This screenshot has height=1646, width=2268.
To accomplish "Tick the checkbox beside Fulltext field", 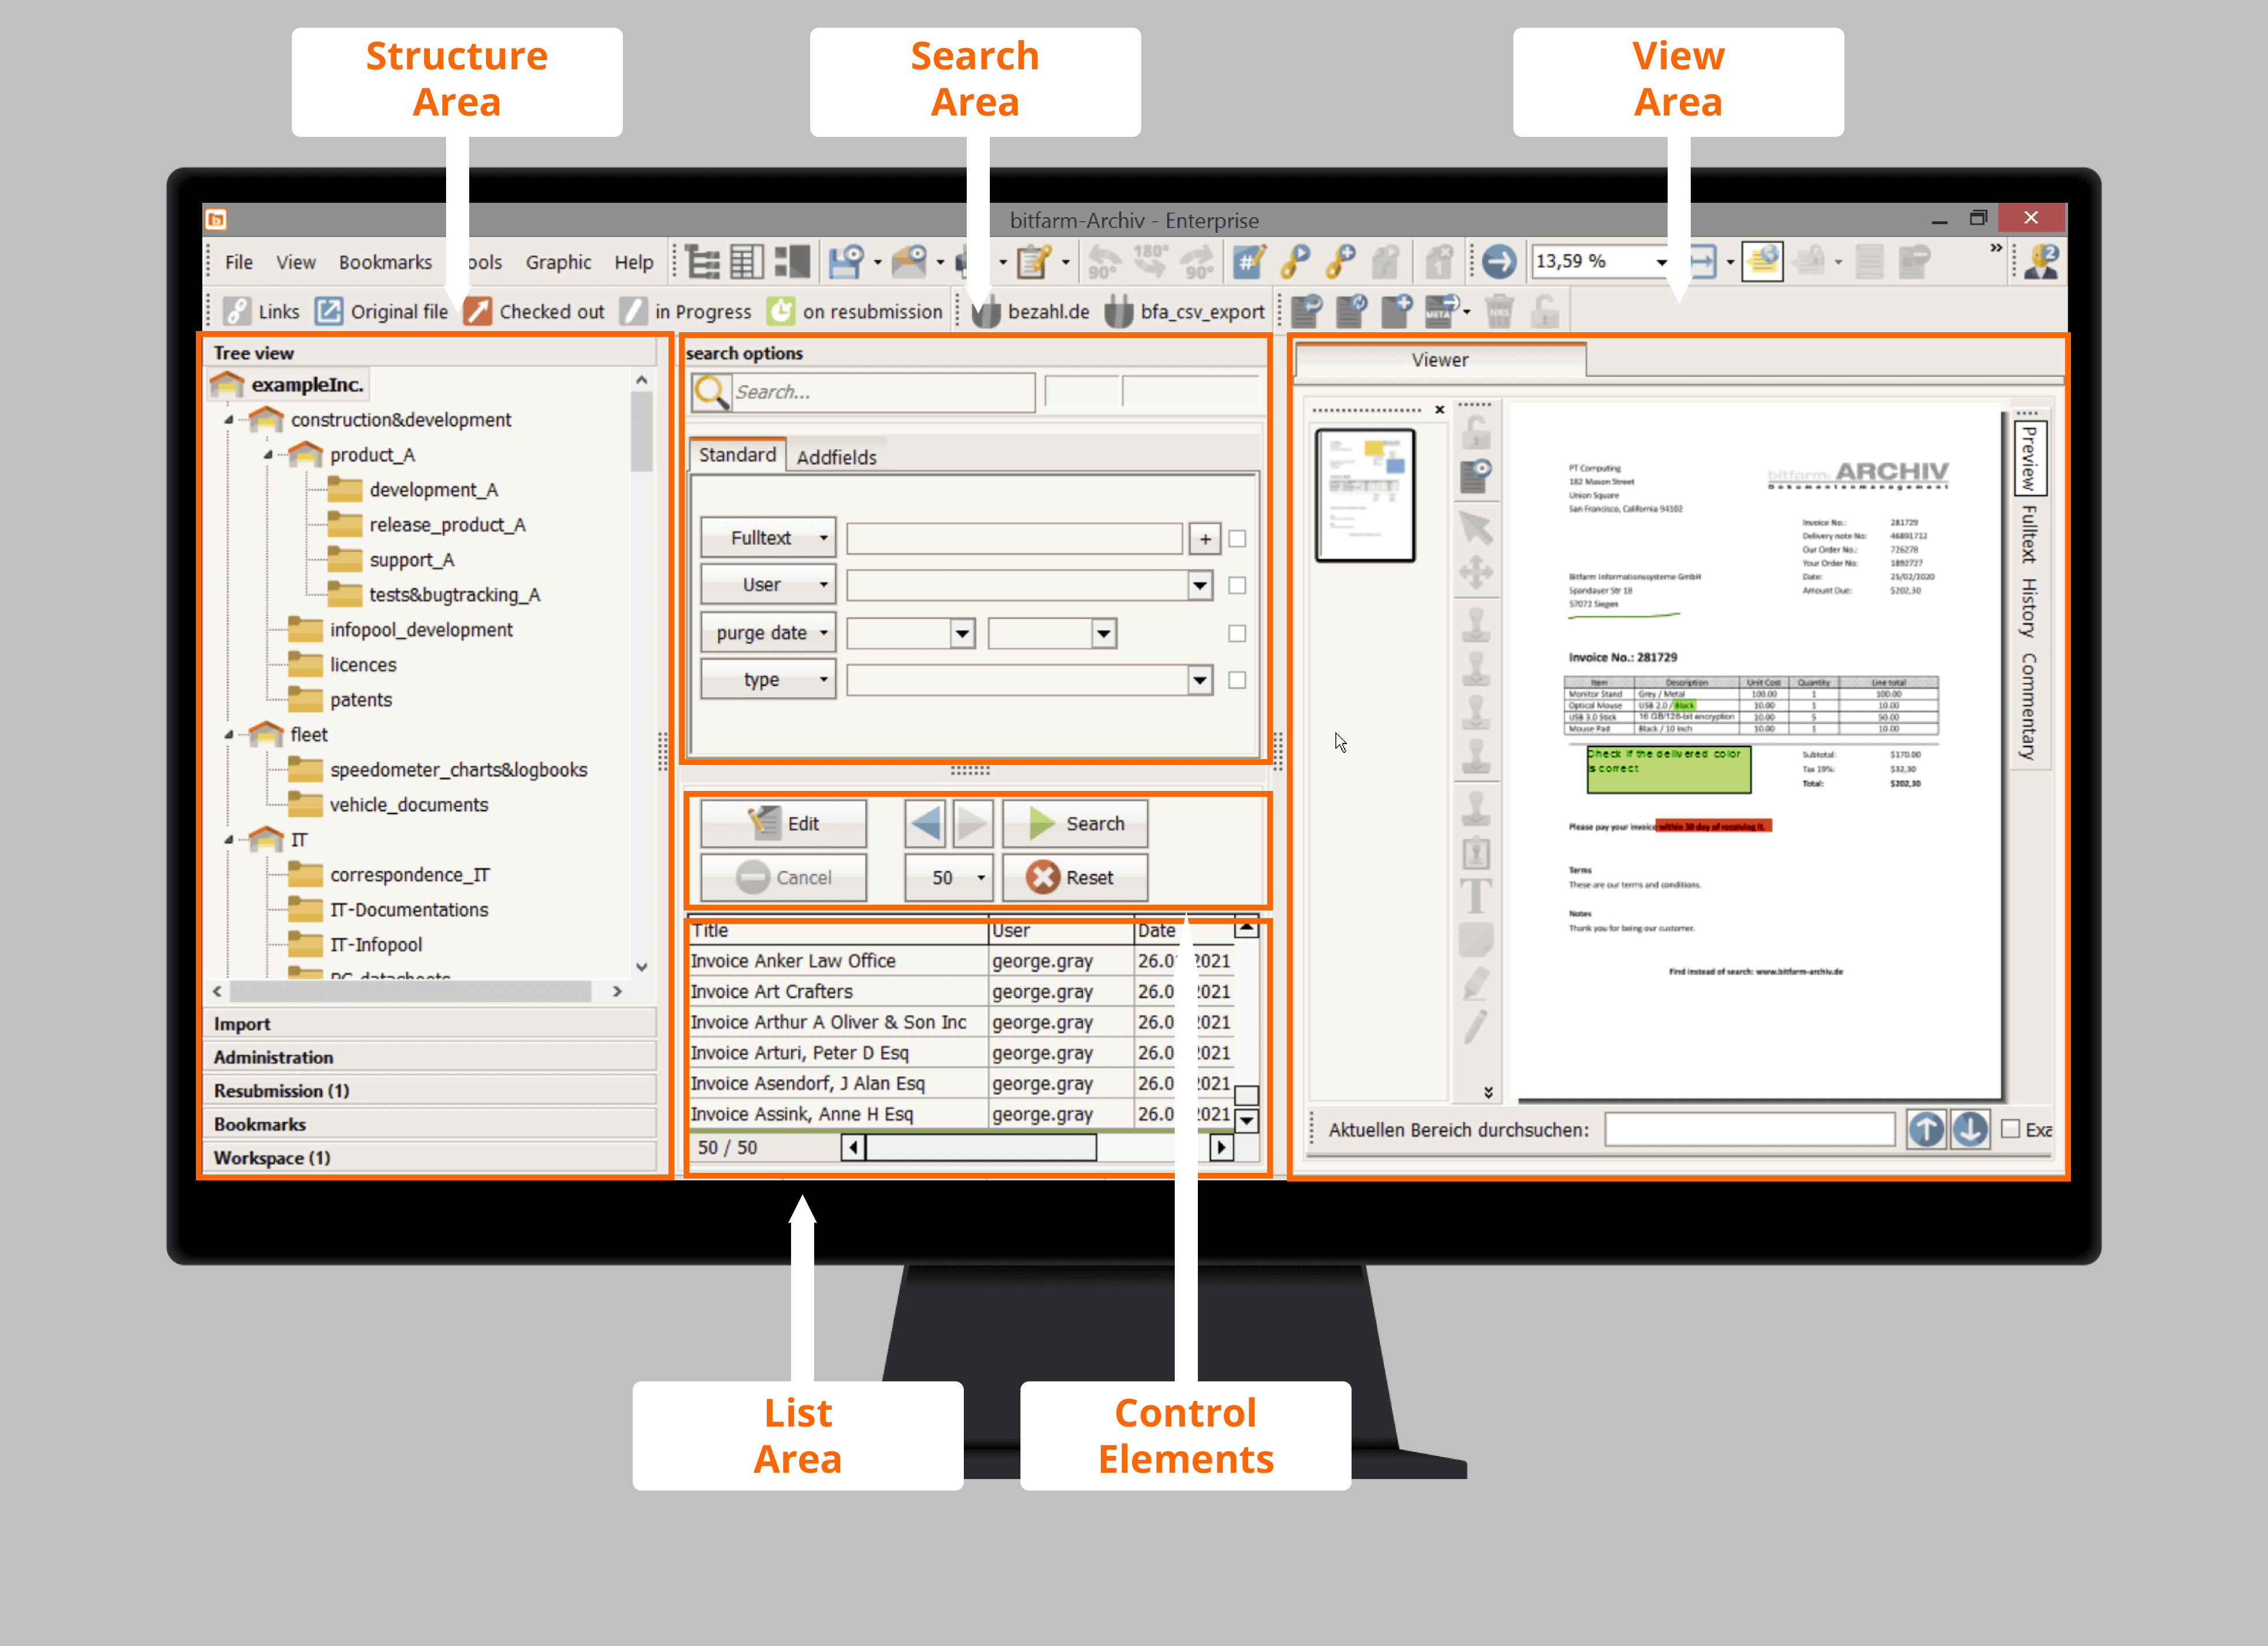I will [1237, 538].
